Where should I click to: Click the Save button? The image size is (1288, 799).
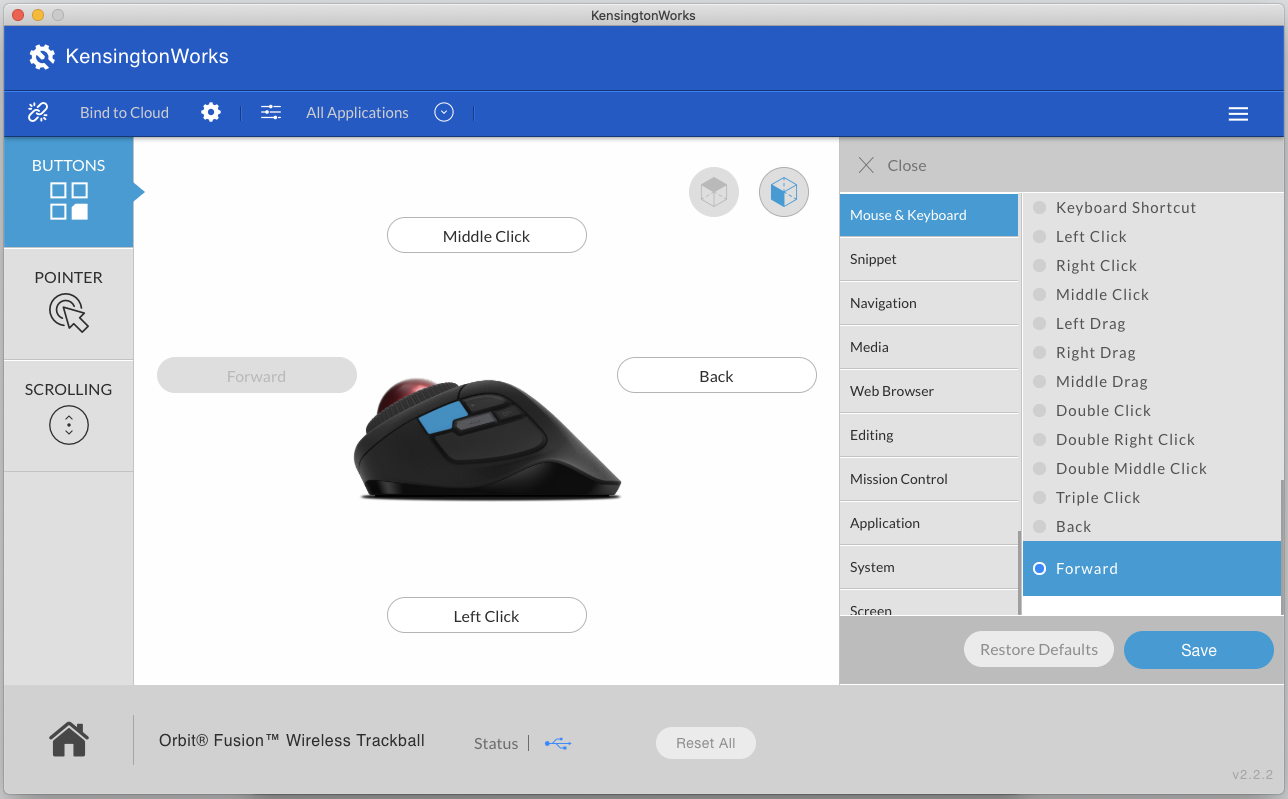tap(1198, 650)
